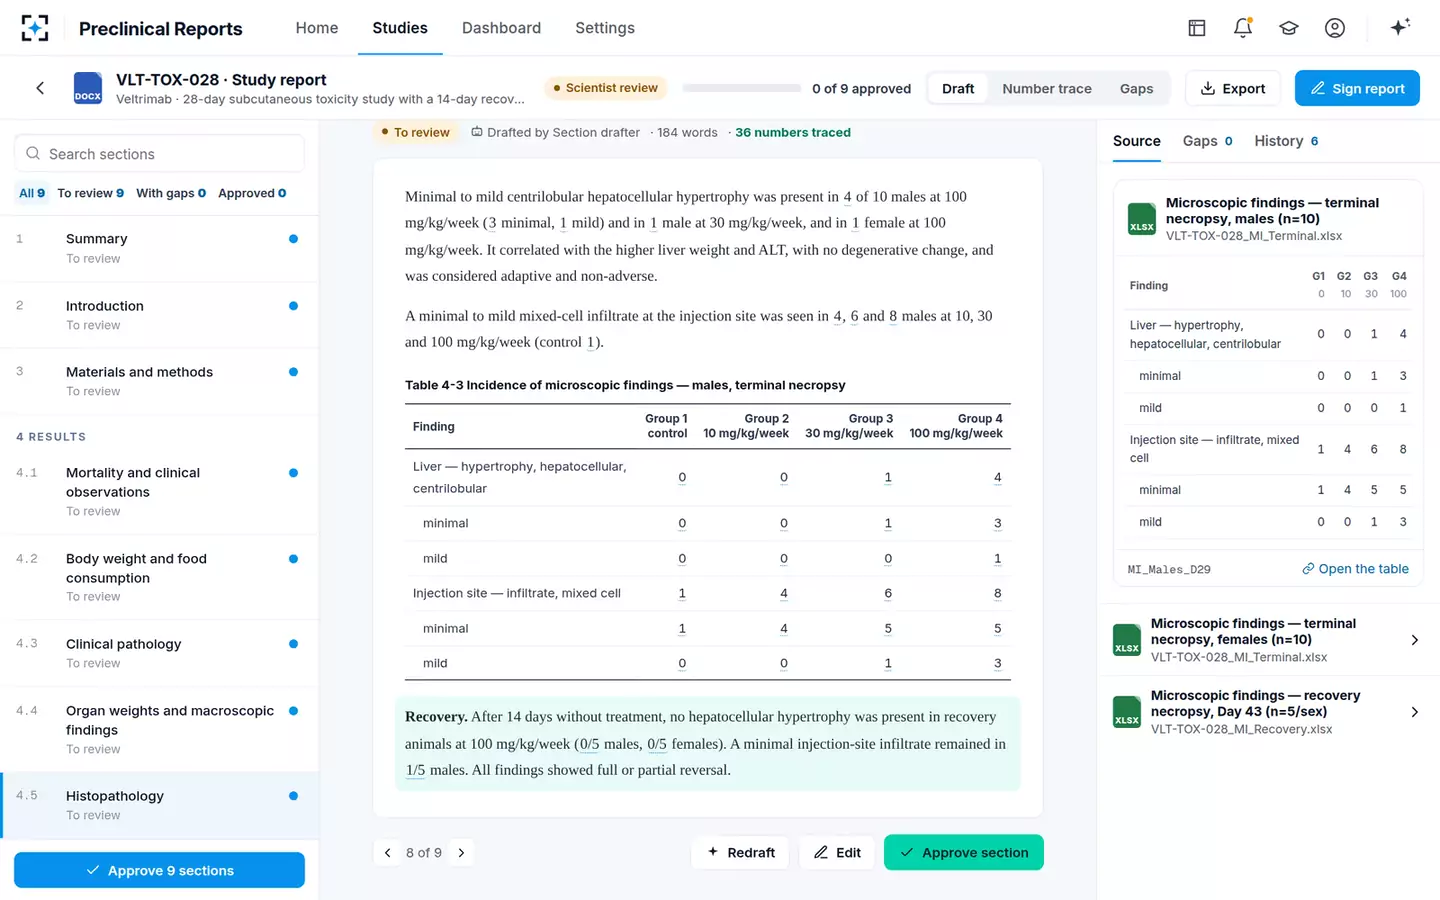Open the History tab in the source panel
The image size is (1440, 900).
click(1286, 141)
